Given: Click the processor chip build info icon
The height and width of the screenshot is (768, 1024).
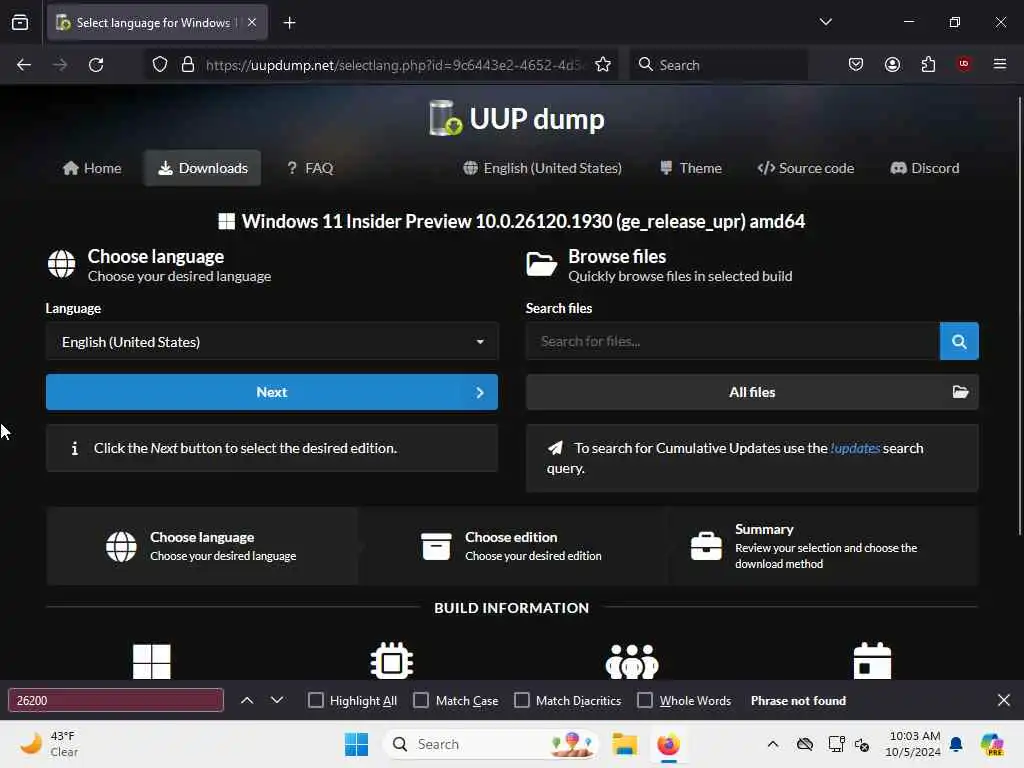Looking at the screenshot, I should pos(392,662).
